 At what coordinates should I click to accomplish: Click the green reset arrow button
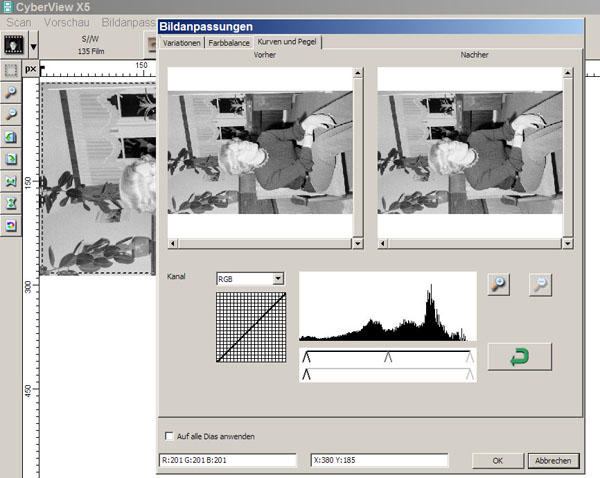(x=520, y=357)
